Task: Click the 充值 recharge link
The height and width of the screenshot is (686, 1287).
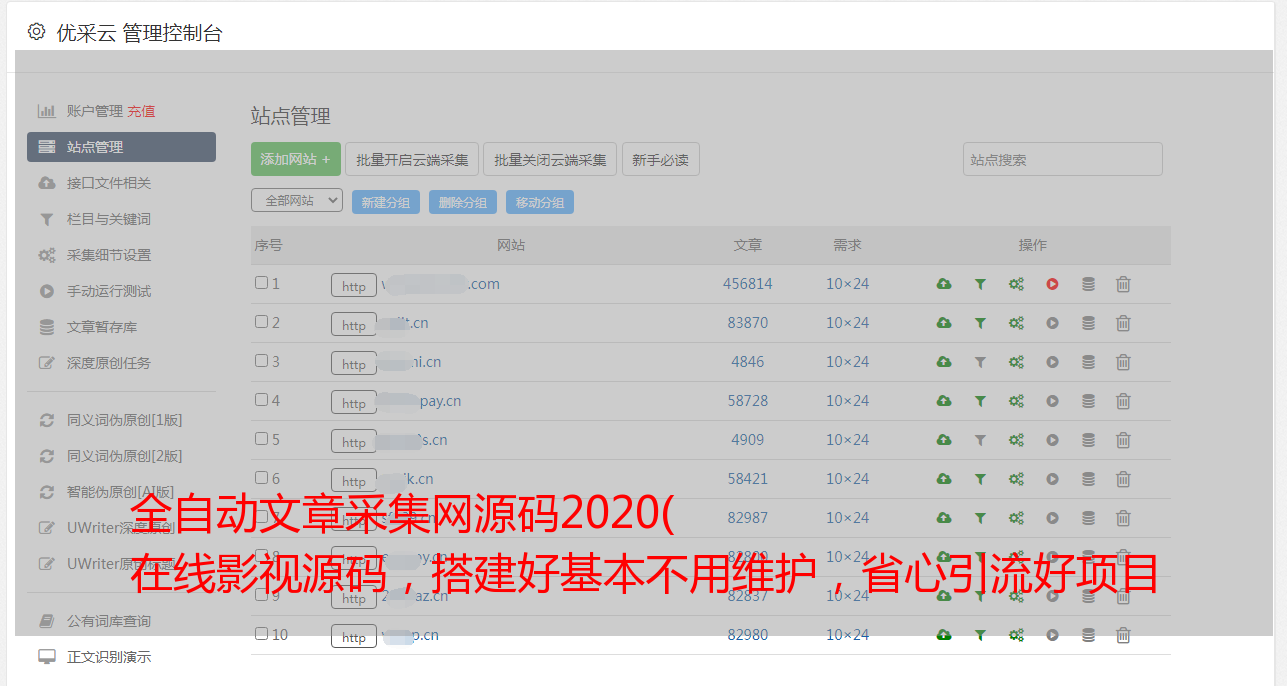Action: [x=141, y=111]
